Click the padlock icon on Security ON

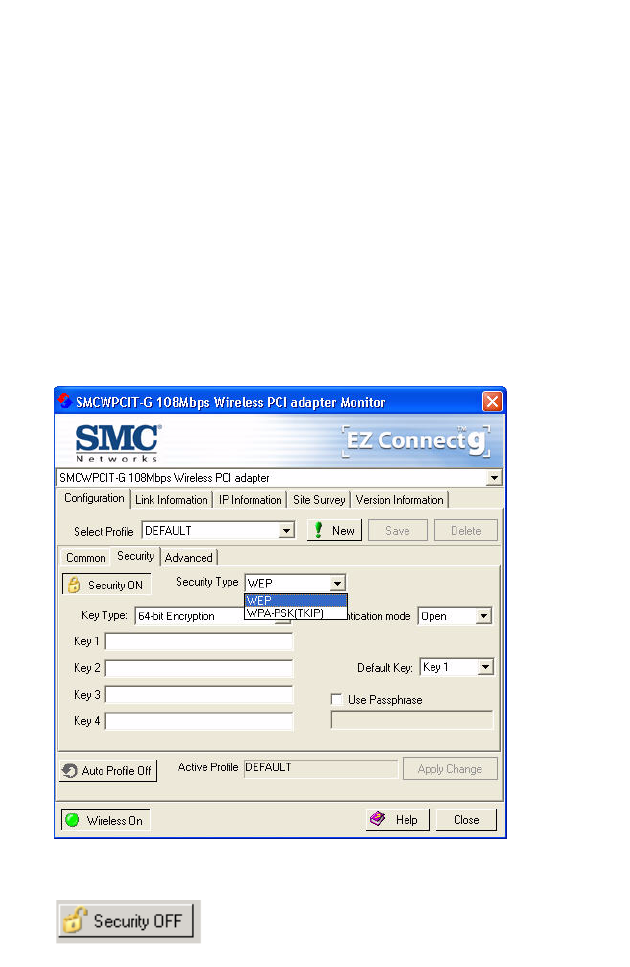74,585
